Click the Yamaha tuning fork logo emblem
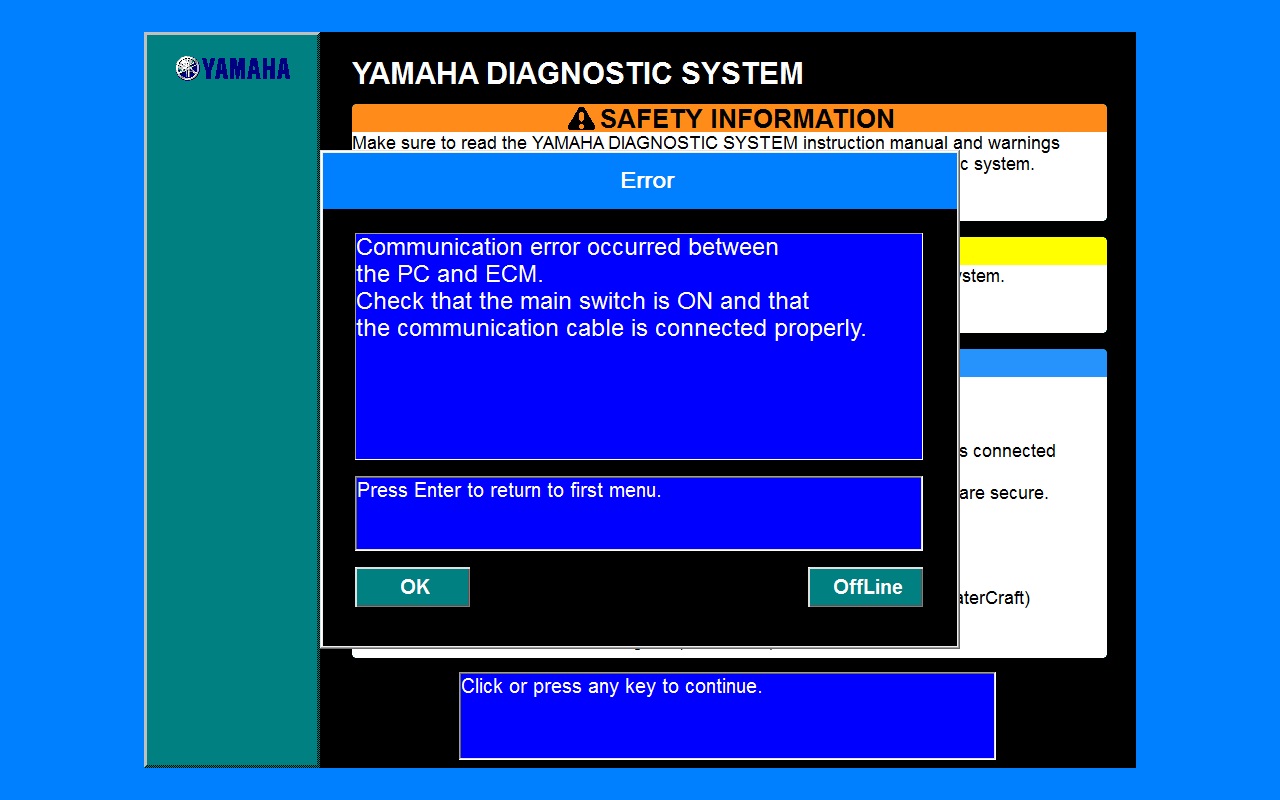1280x800 pixels. pyautogui.click(x=187, y=68)
